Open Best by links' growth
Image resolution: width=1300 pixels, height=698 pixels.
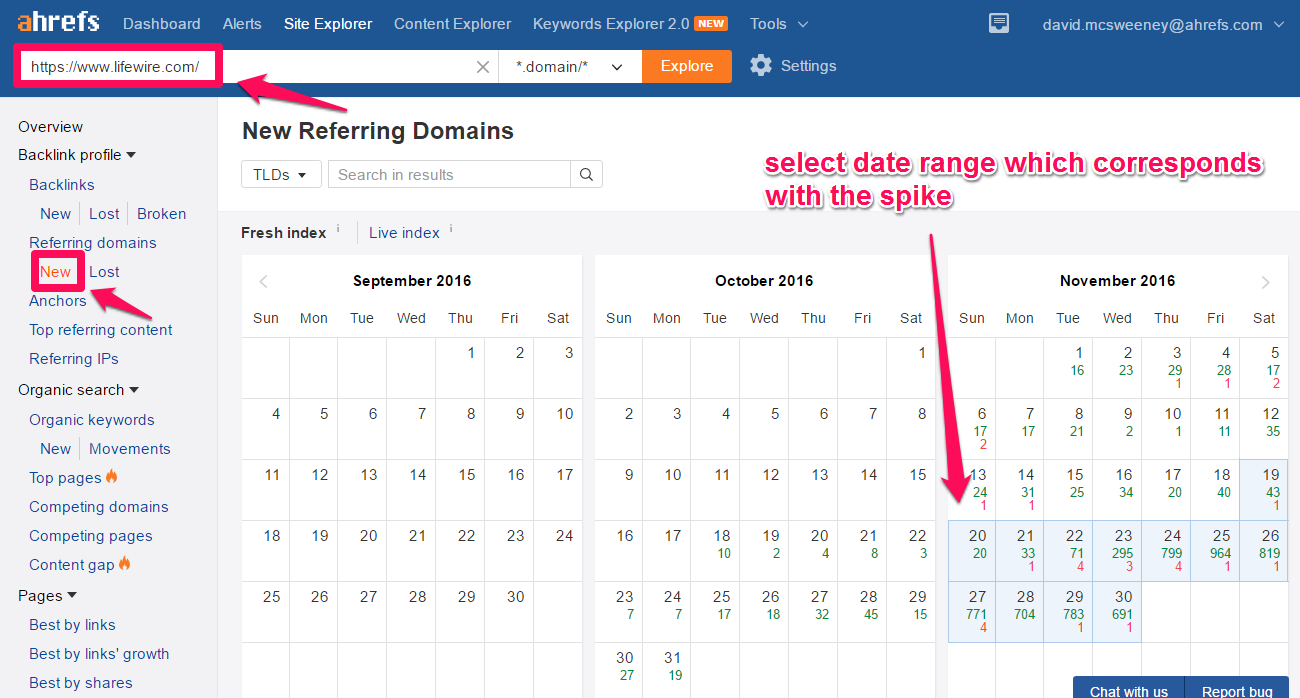point(99,654)
